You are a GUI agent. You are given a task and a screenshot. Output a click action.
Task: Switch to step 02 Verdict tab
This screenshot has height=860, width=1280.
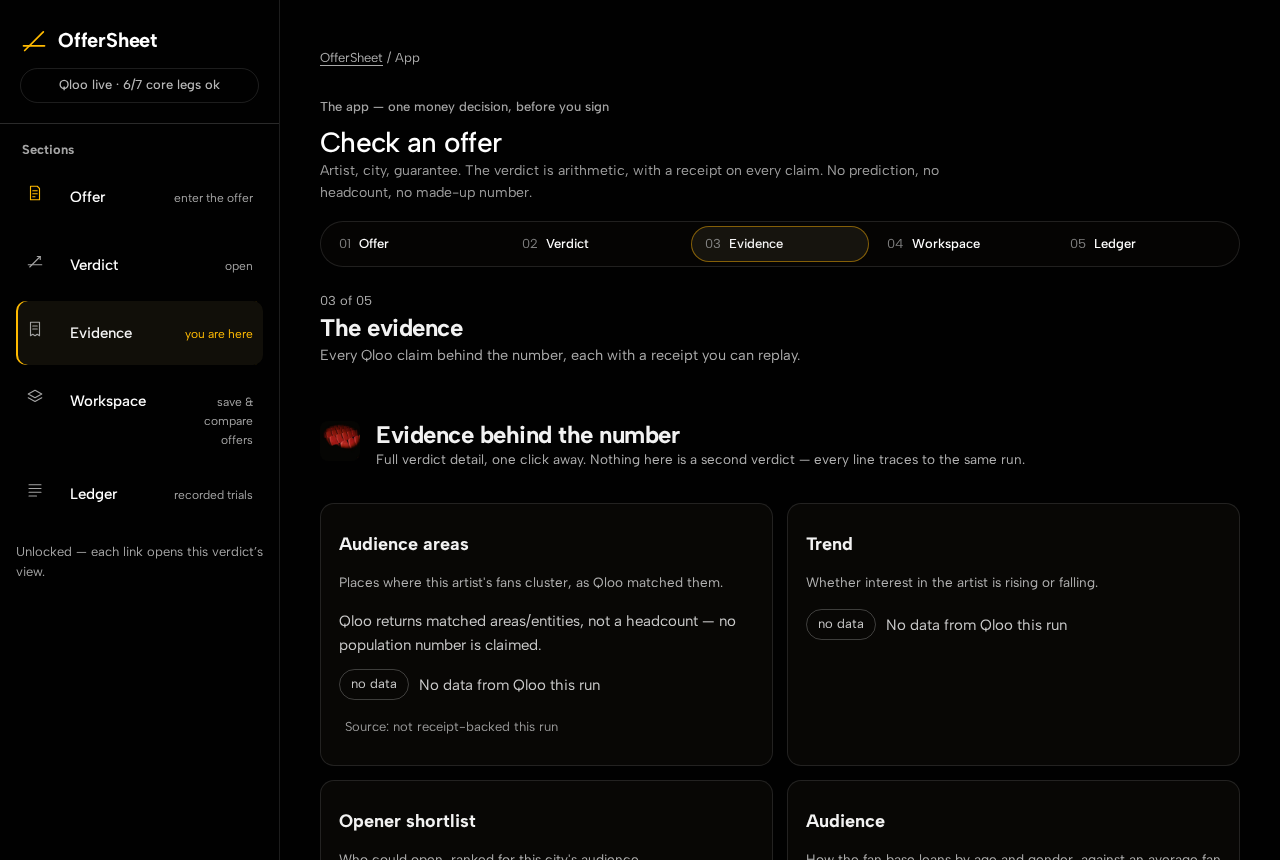pyautogui.click(x=597, y=244)
